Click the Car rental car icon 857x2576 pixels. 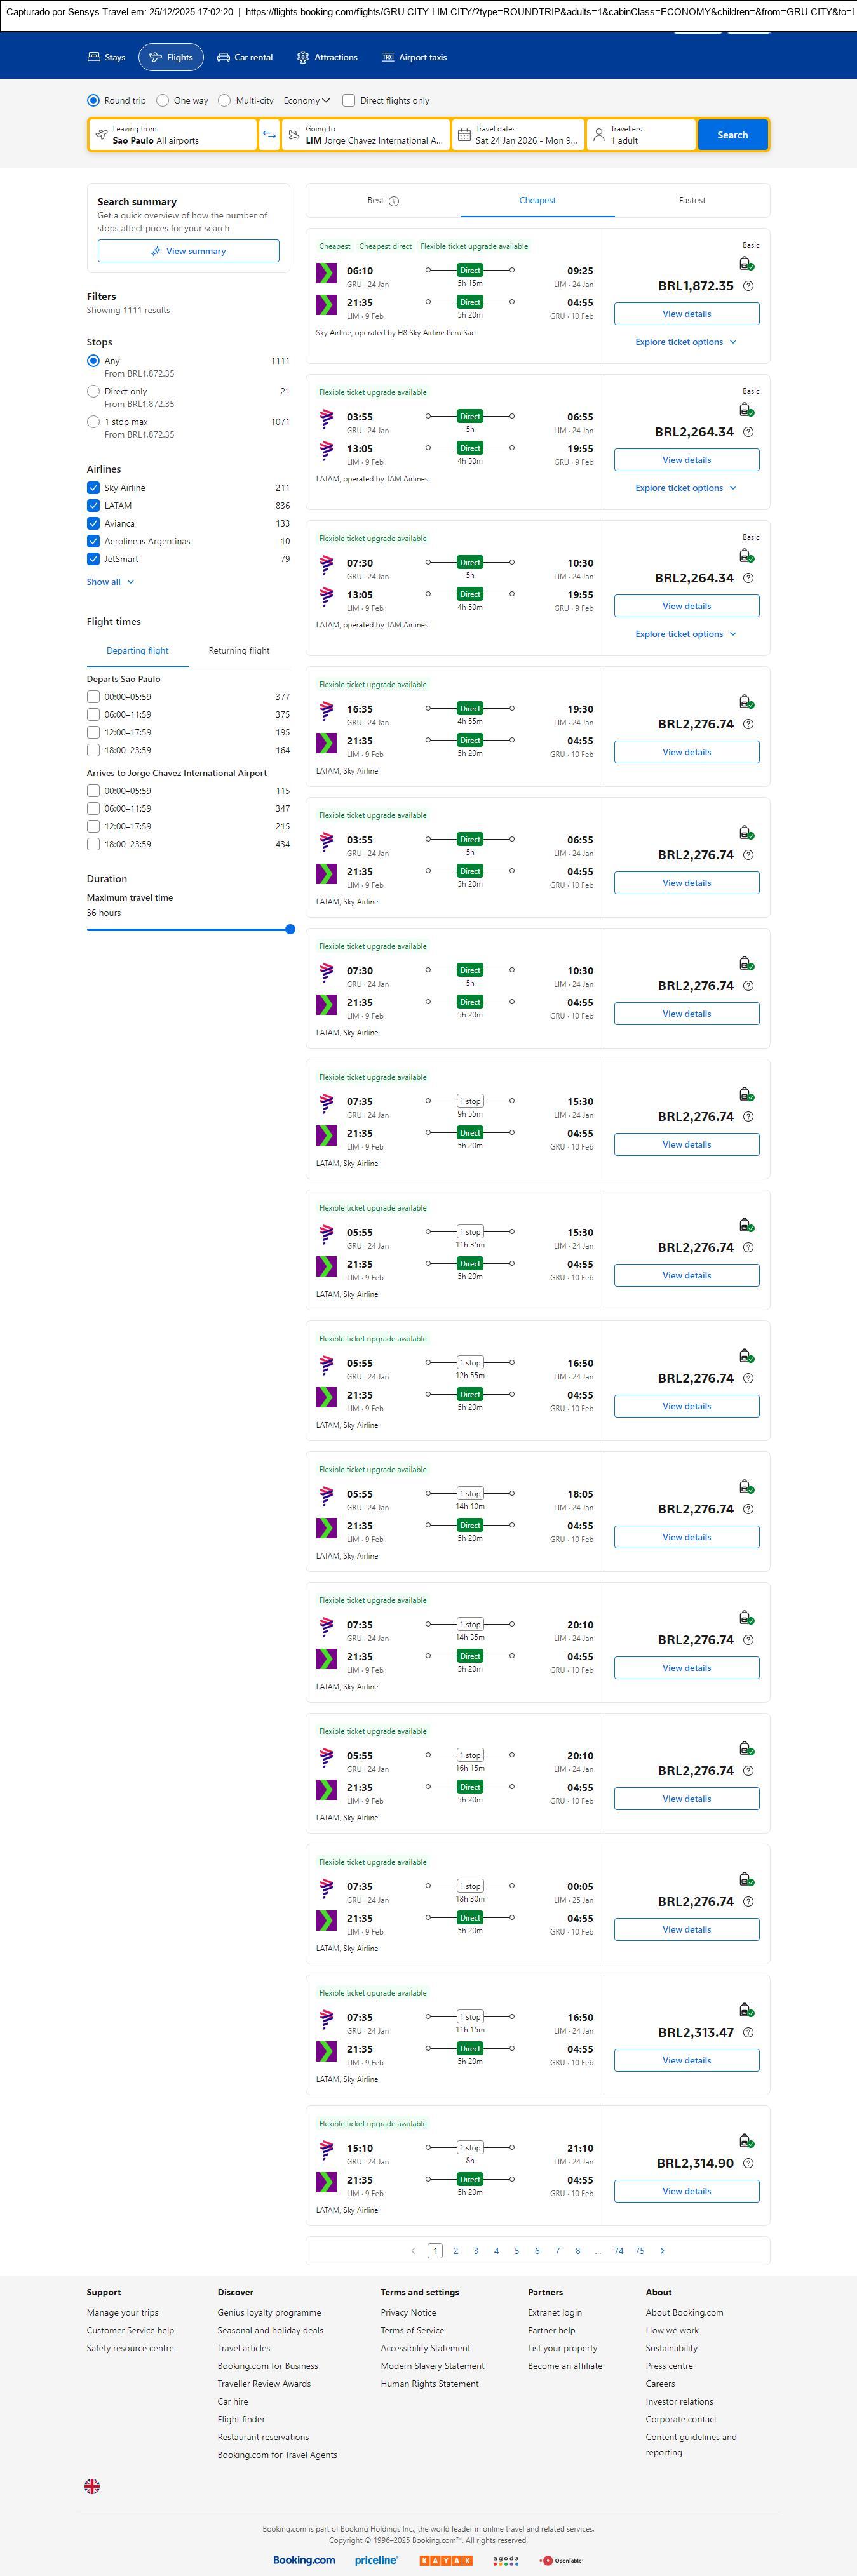coord(224,58)
